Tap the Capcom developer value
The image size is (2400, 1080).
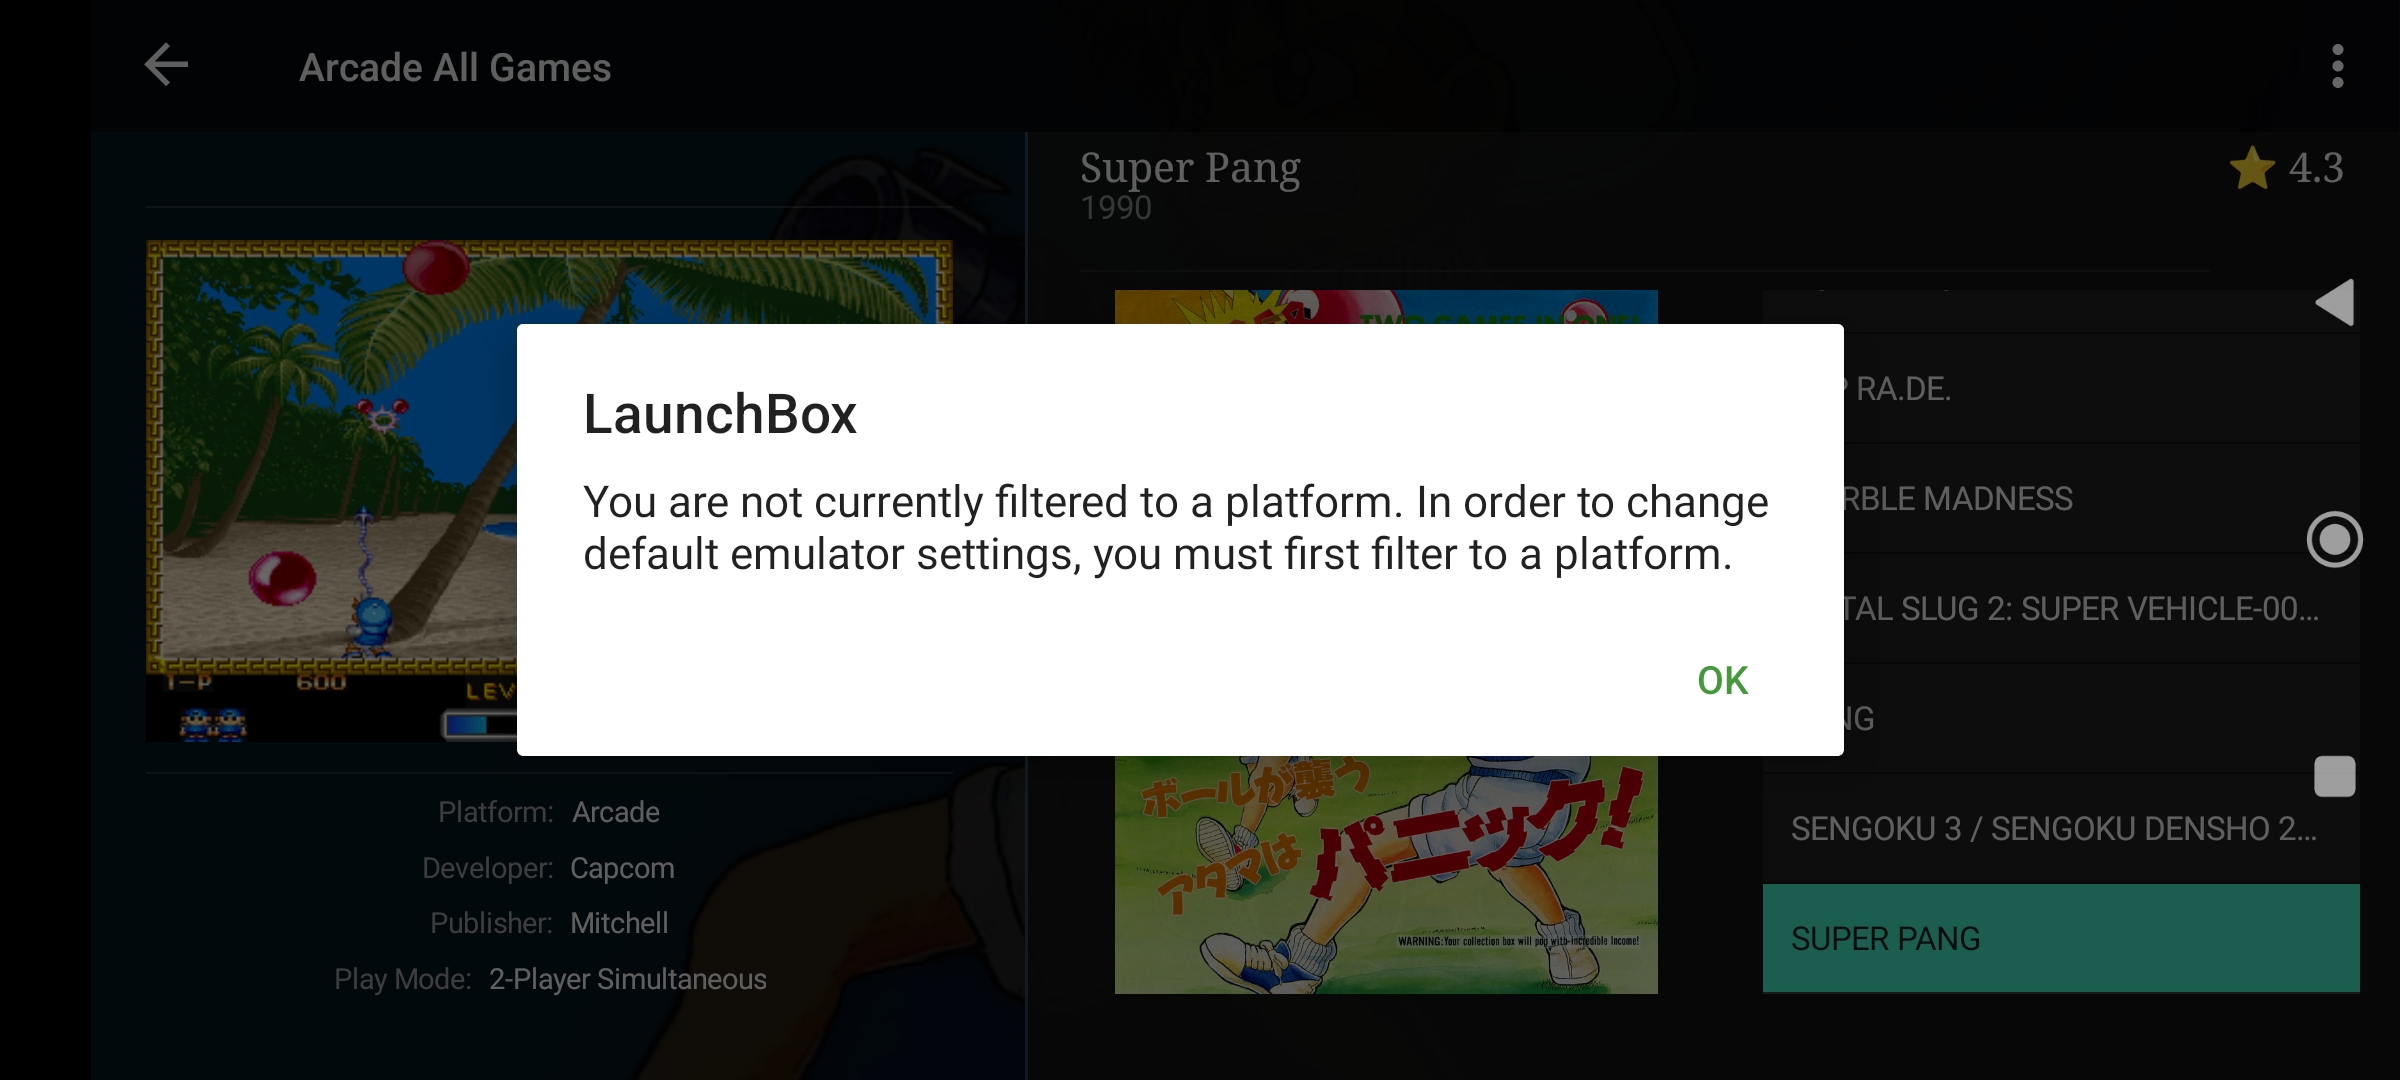tap(622, 868)
